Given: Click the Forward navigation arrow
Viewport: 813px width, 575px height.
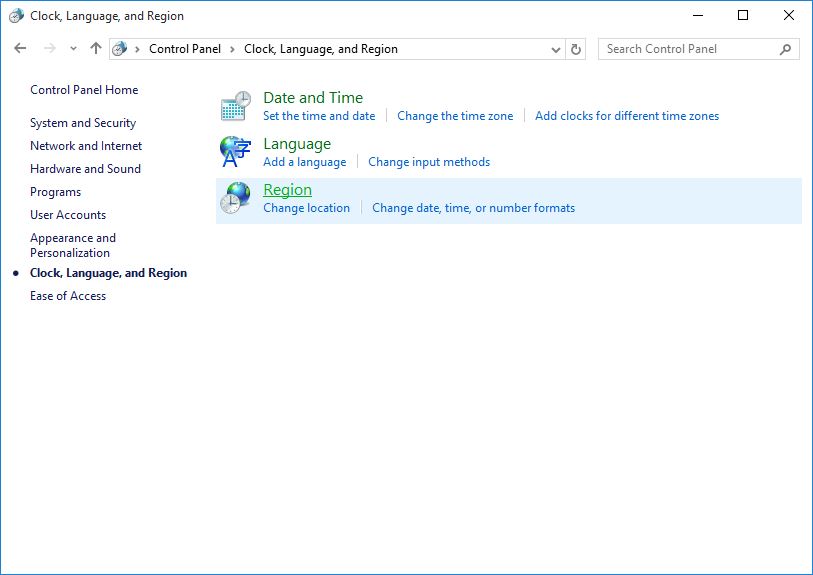Looking at the screenshot, I should pyautogui.click(x=50, y=49).
